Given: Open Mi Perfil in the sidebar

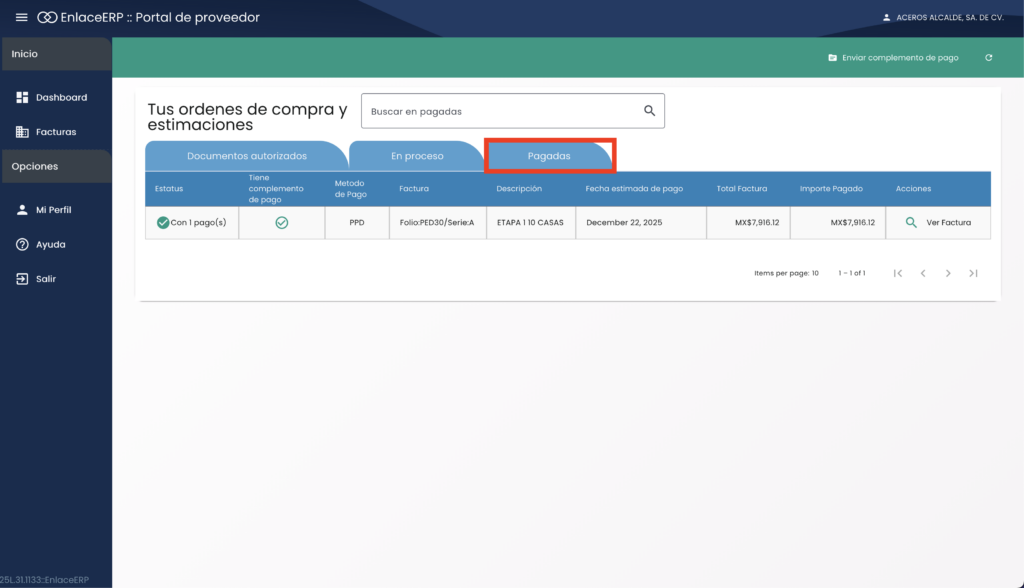Looking at the screenshot, I should 56,210.
